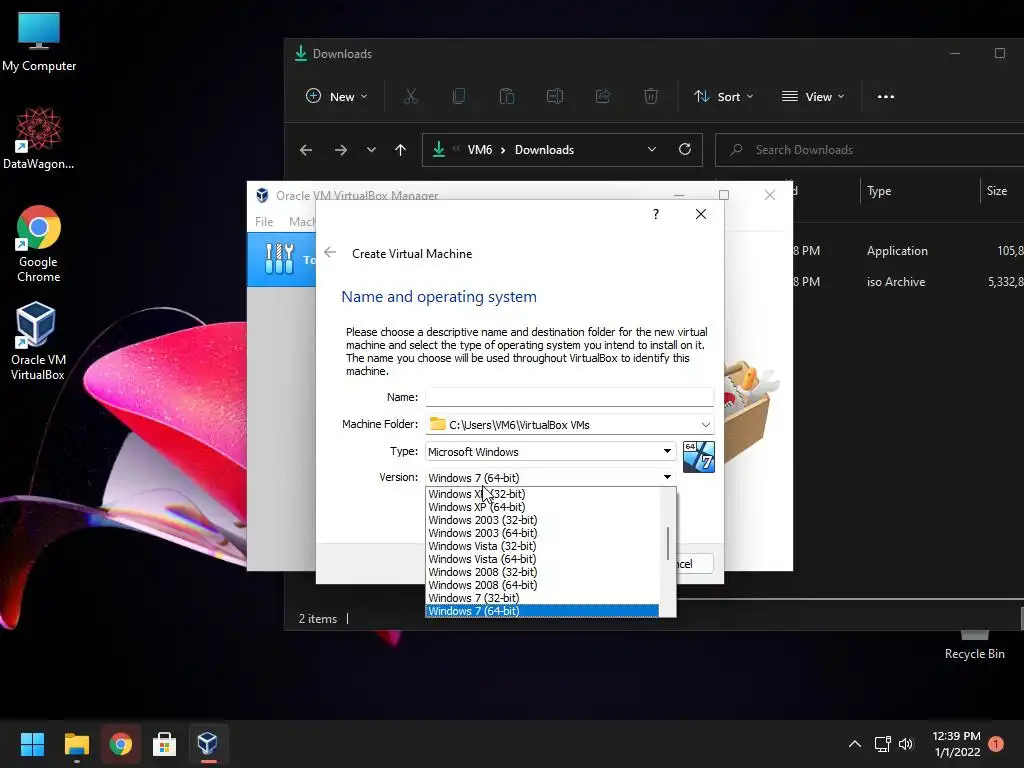Viewport: 1024px width, 768px height.
Task: Sort by Type column header
Action: click(x=879, y=191)
